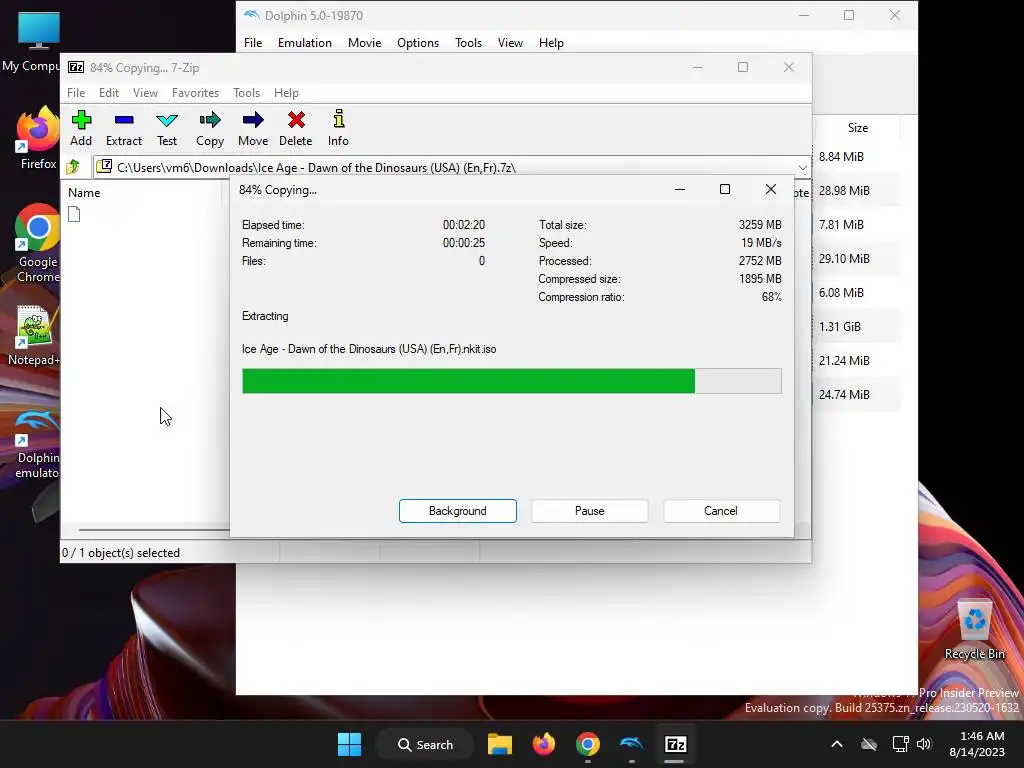
Task: Open the Google Chrome desktop shortcut
Action: tap(38, 243)
